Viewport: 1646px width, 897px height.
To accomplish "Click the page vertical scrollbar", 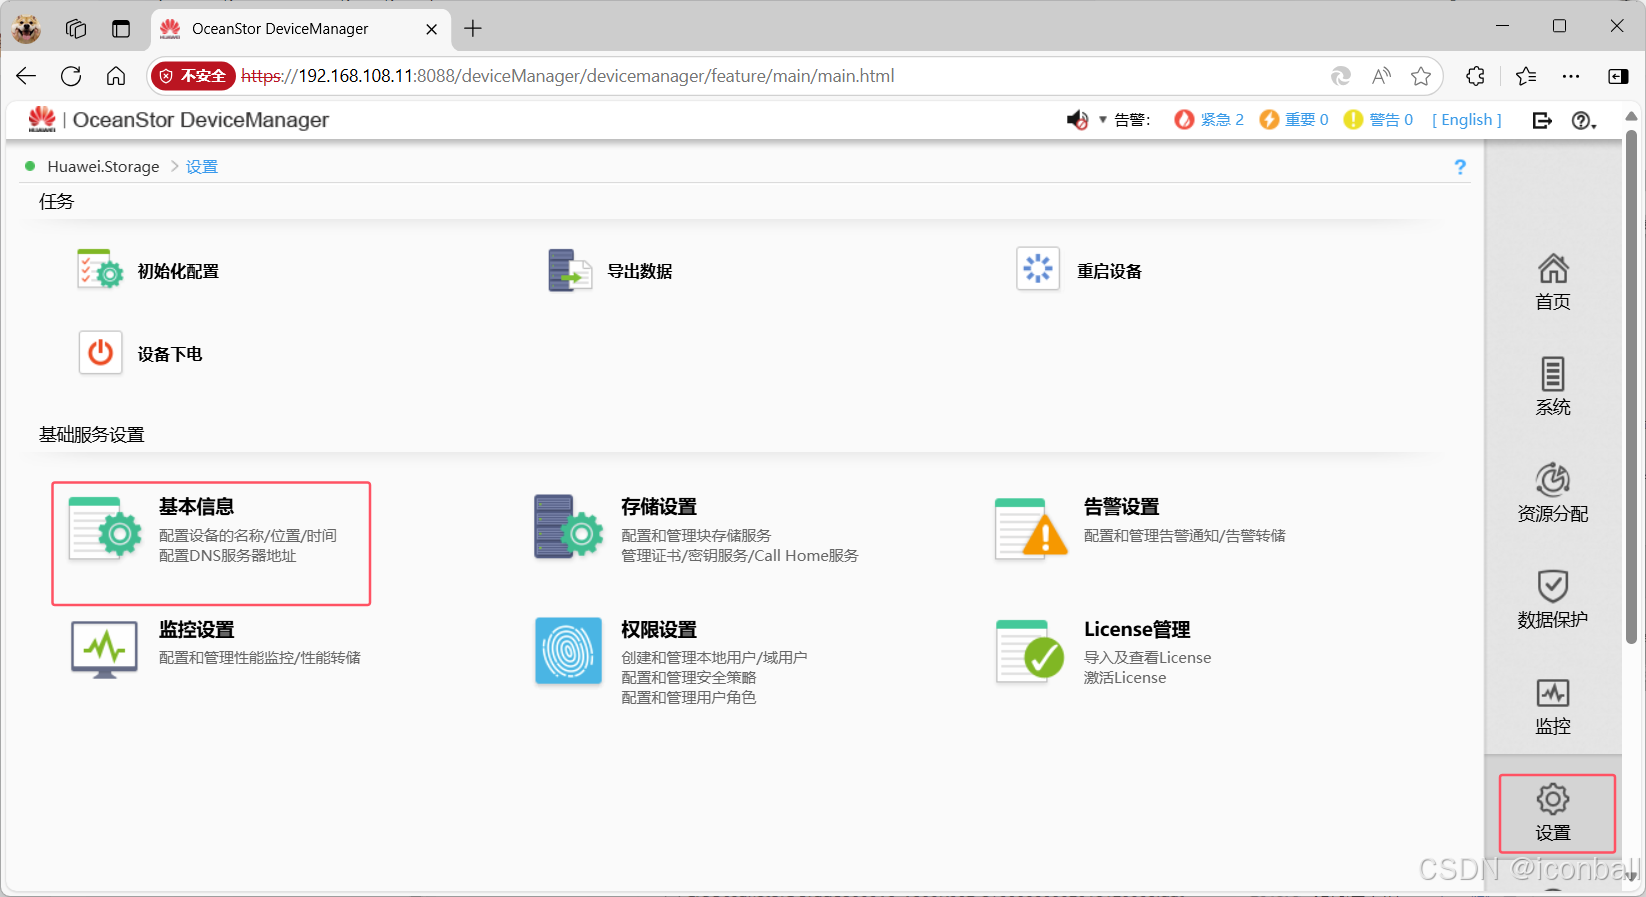I will 1631,386.
